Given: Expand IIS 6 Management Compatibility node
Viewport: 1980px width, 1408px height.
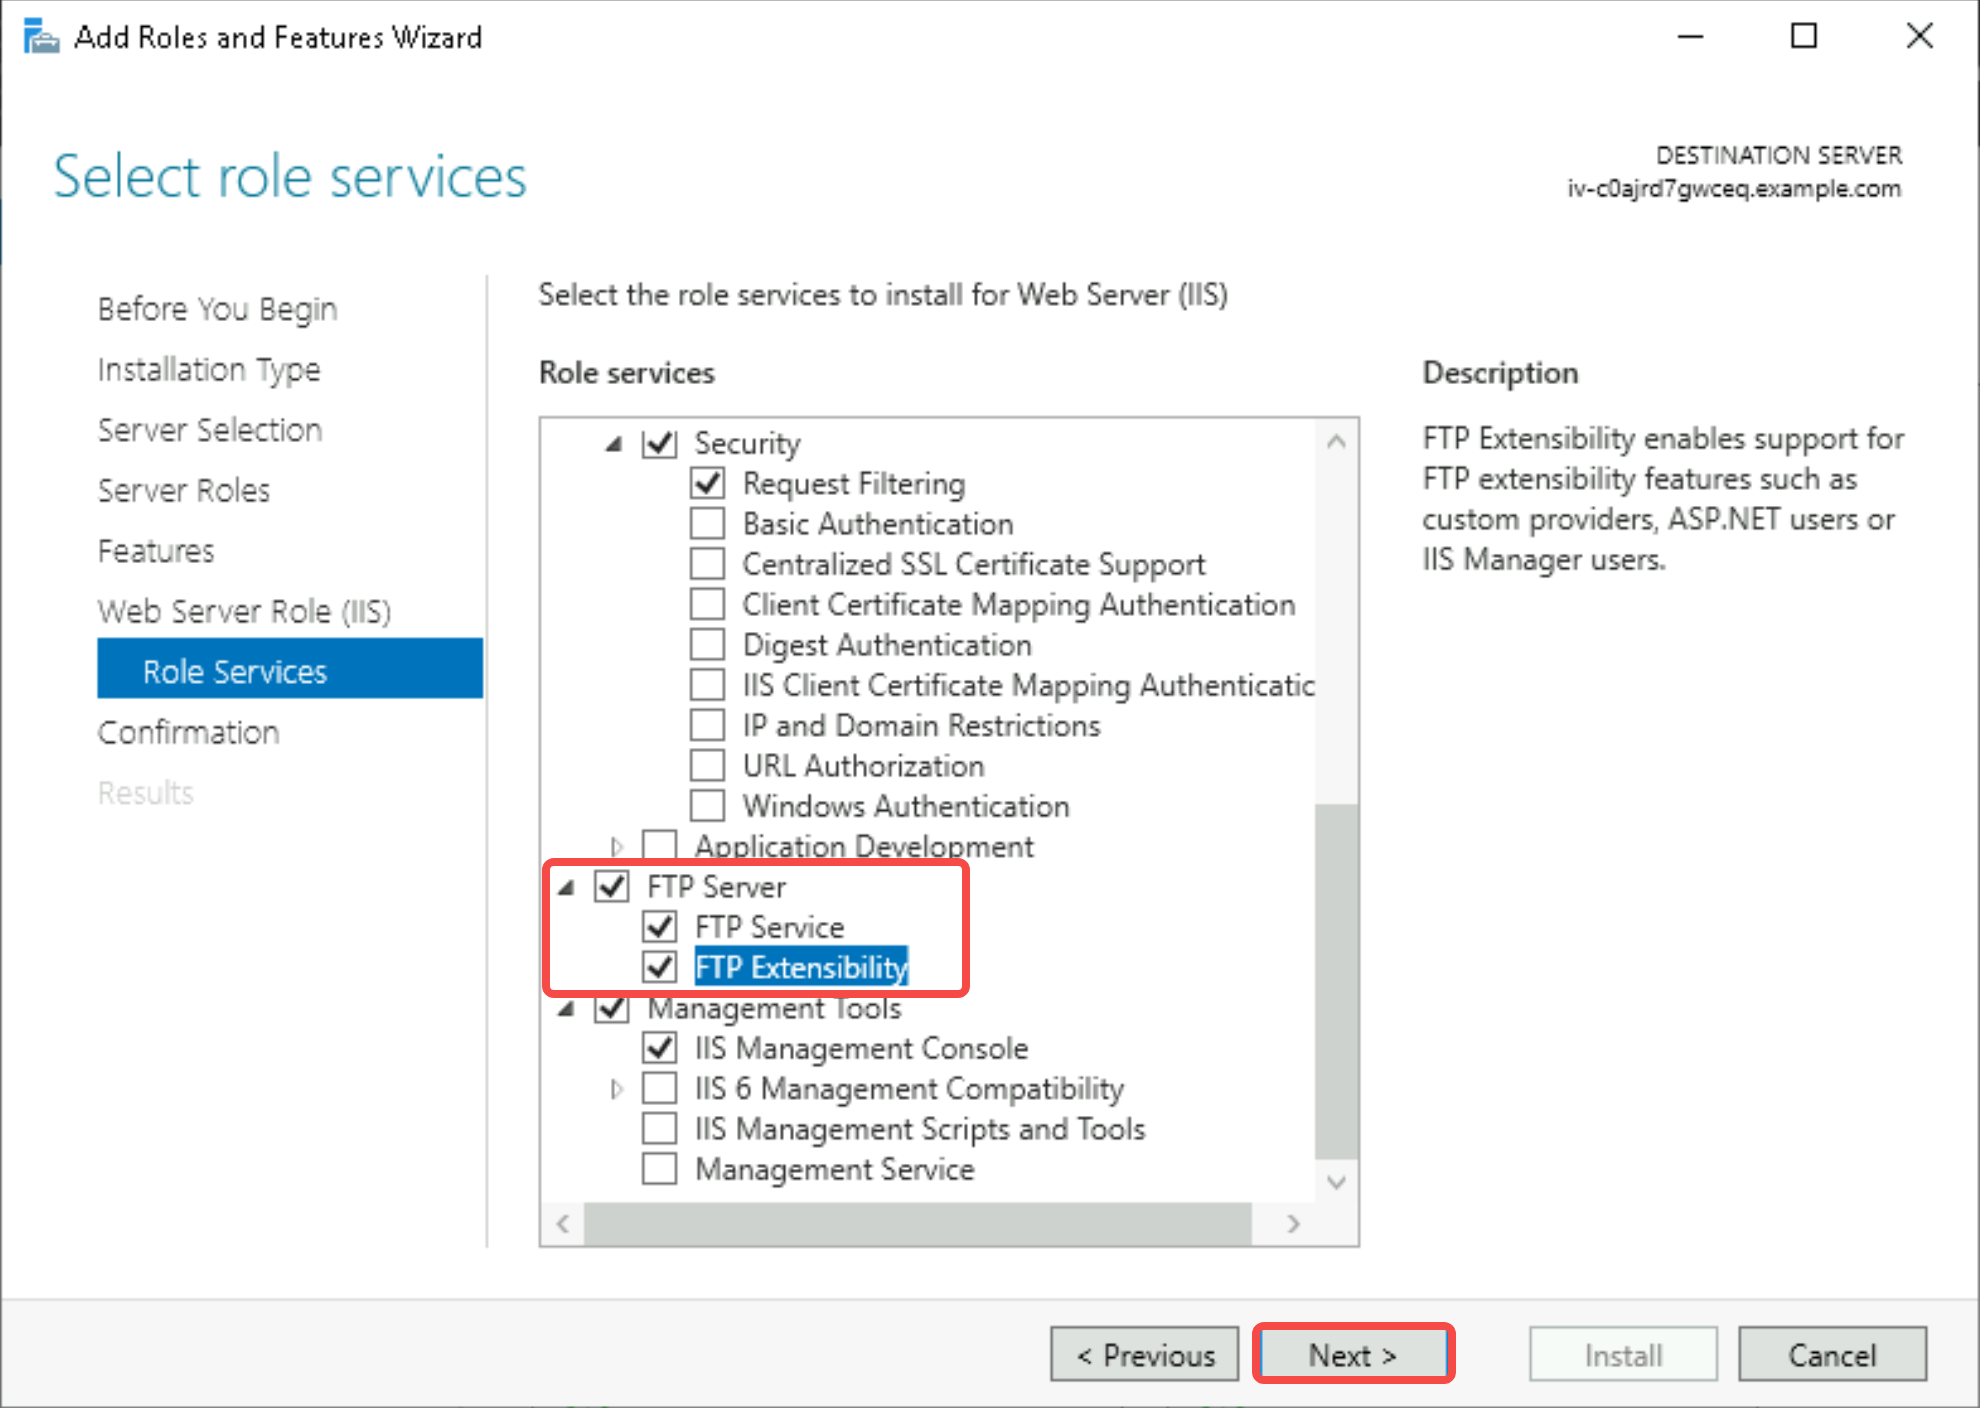Looking at the screenshot, I should [617, 1089].
